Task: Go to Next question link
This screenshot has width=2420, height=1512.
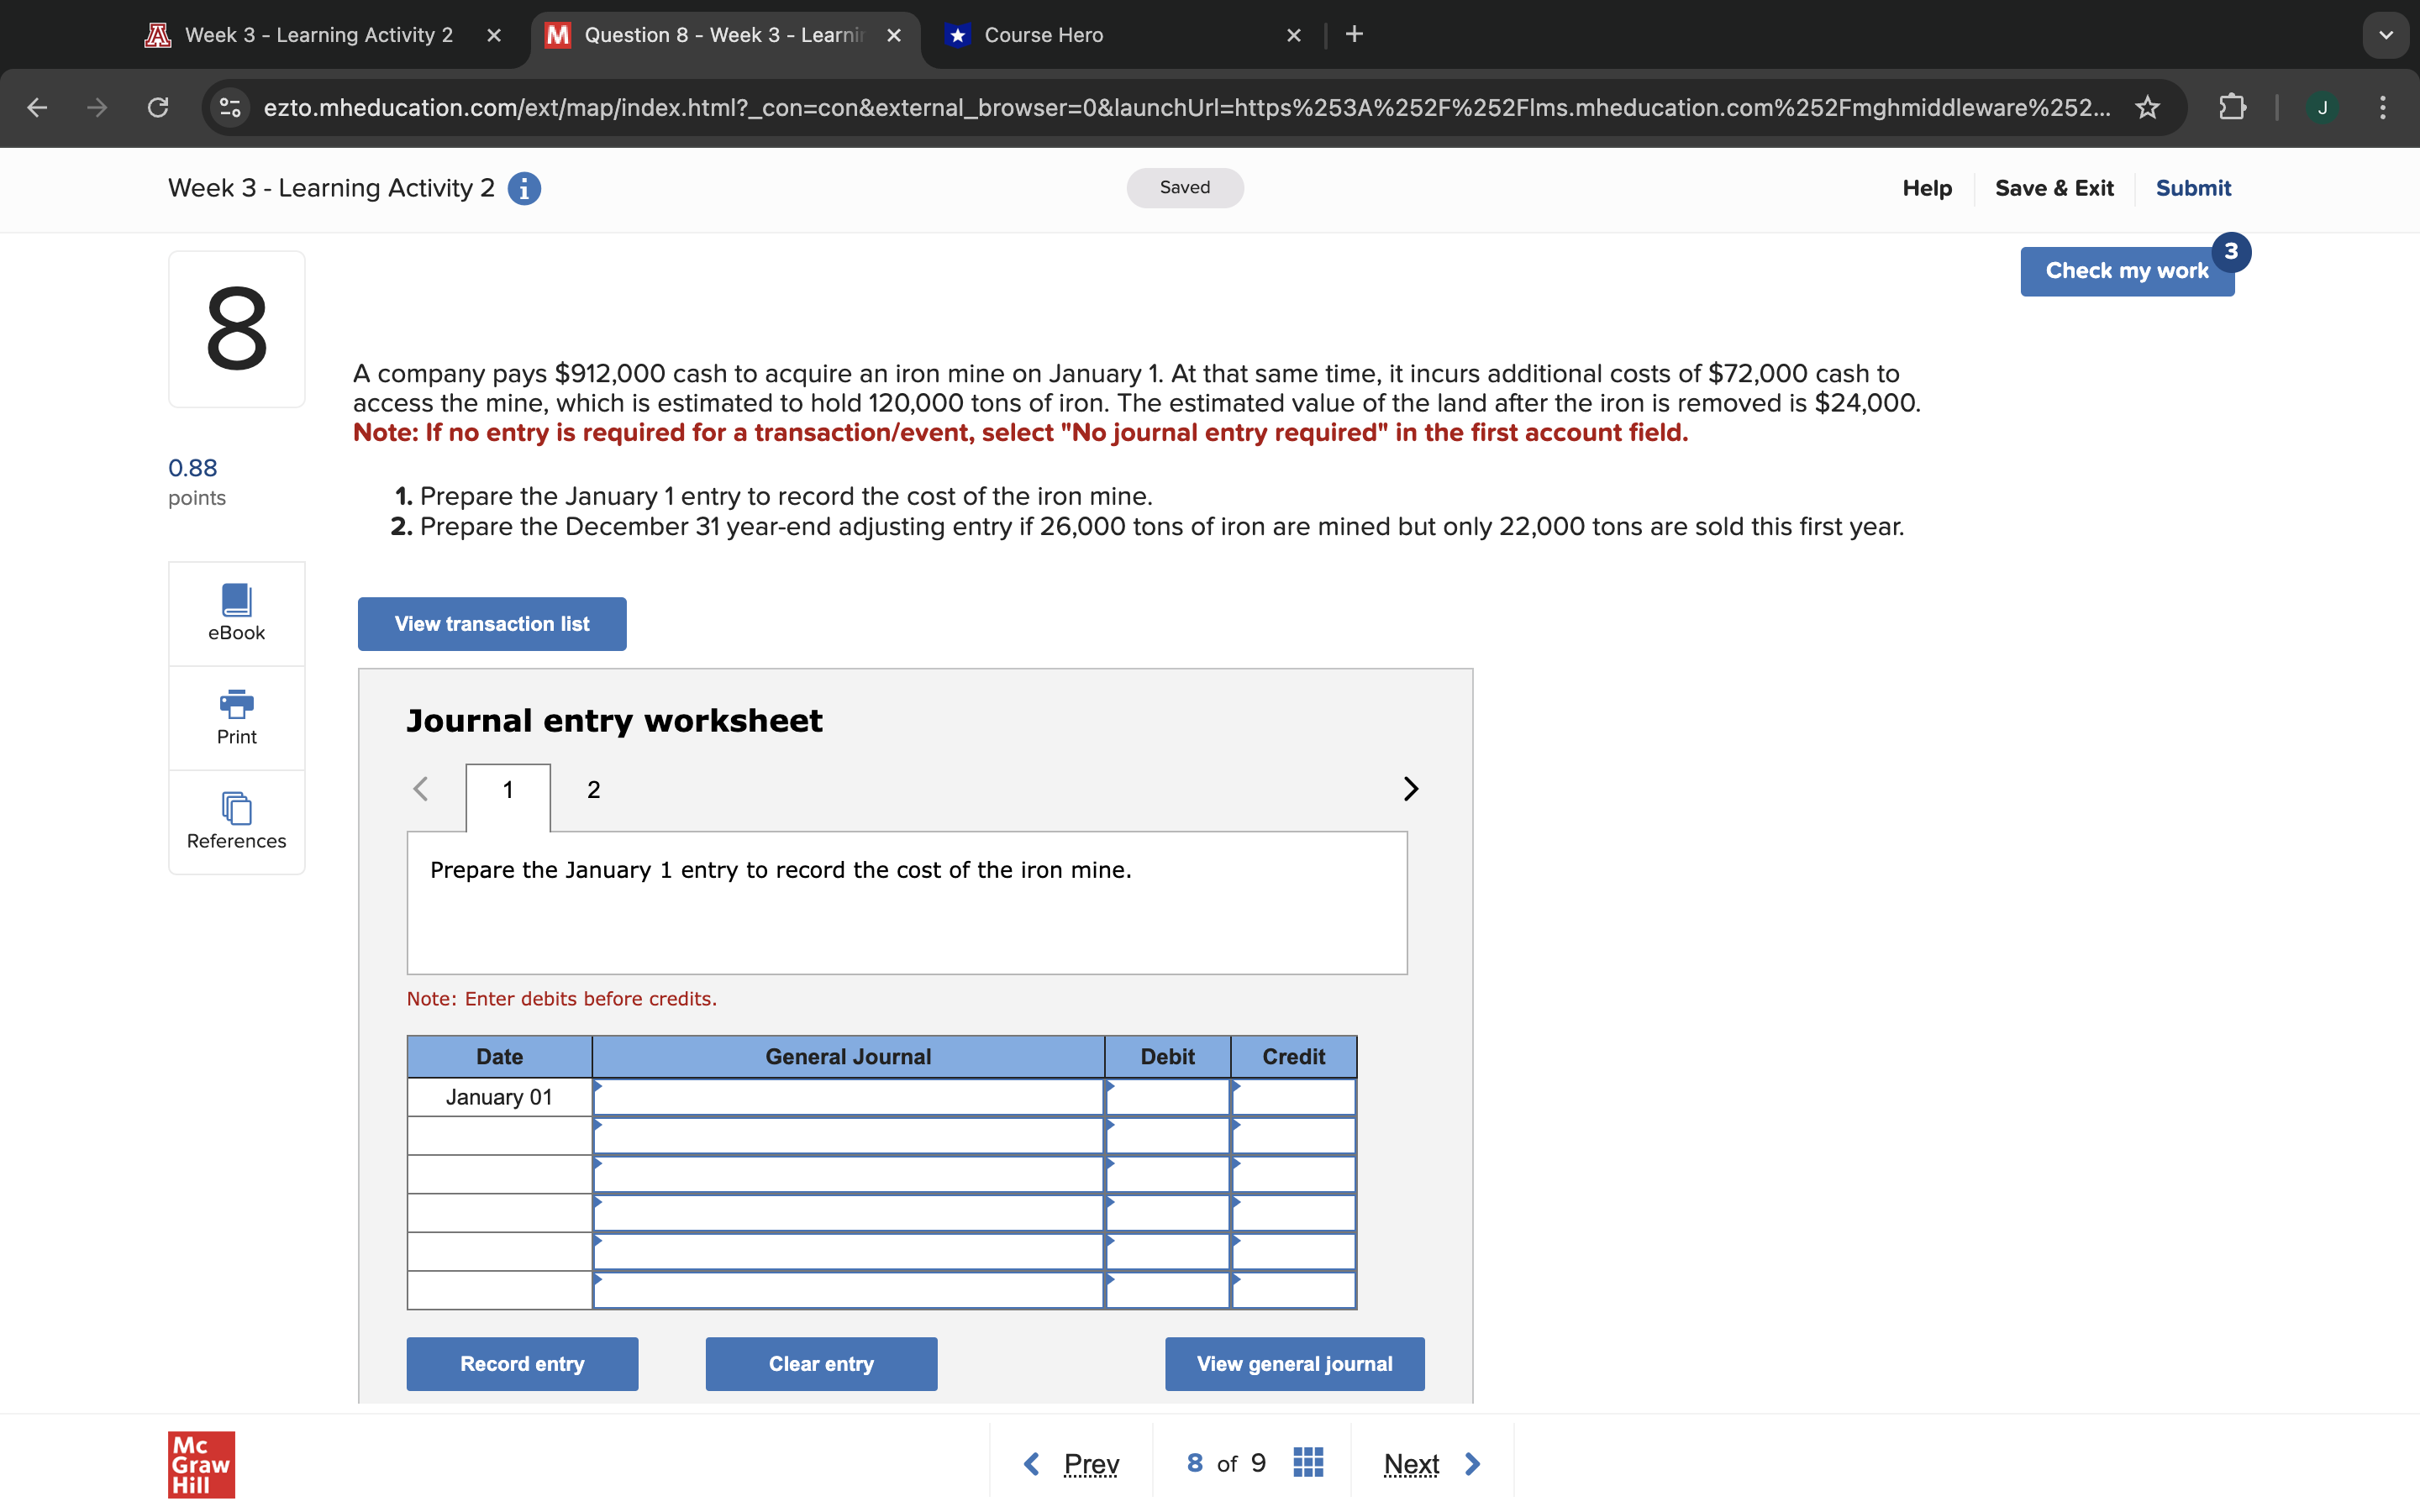Action: point(1411,1464)
